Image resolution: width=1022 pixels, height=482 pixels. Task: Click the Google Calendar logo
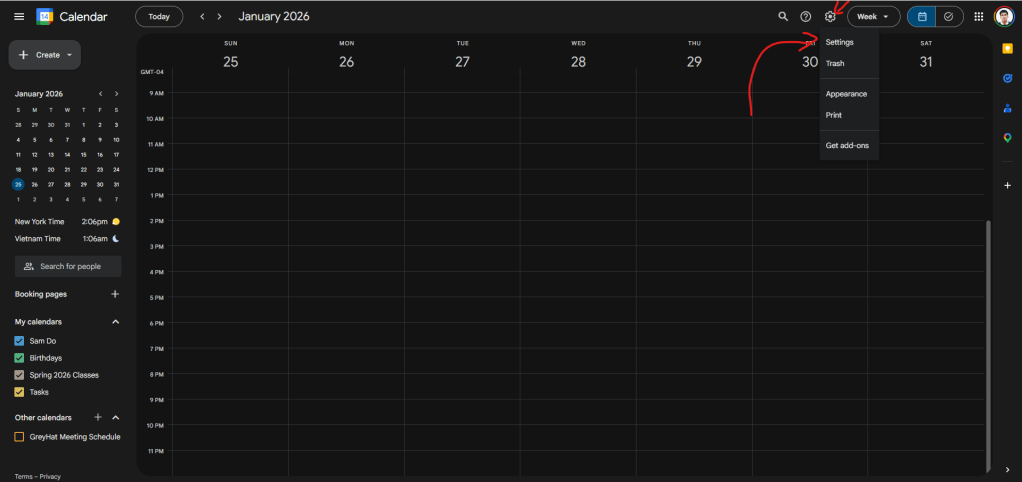pyautogui.click(x=44, y=17)
